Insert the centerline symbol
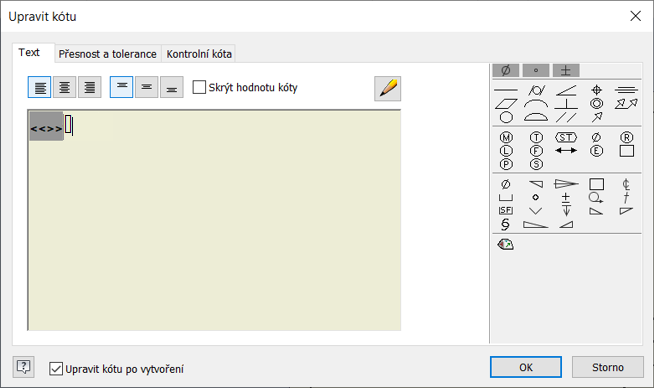 [626, 184]
